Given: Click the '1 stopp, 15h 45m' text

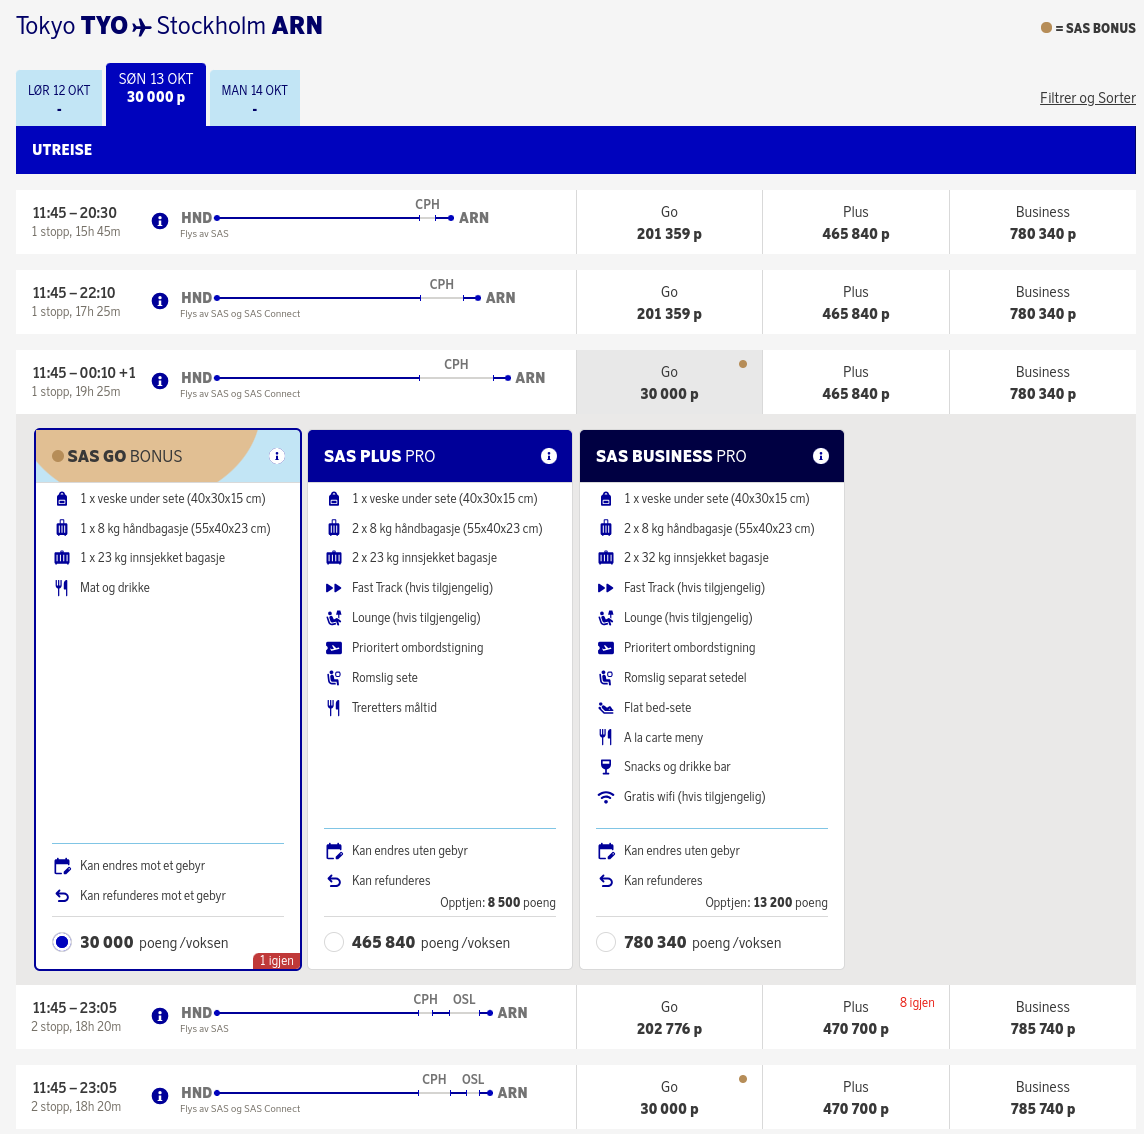Looking at the screenshot, I should coord(76,231).
